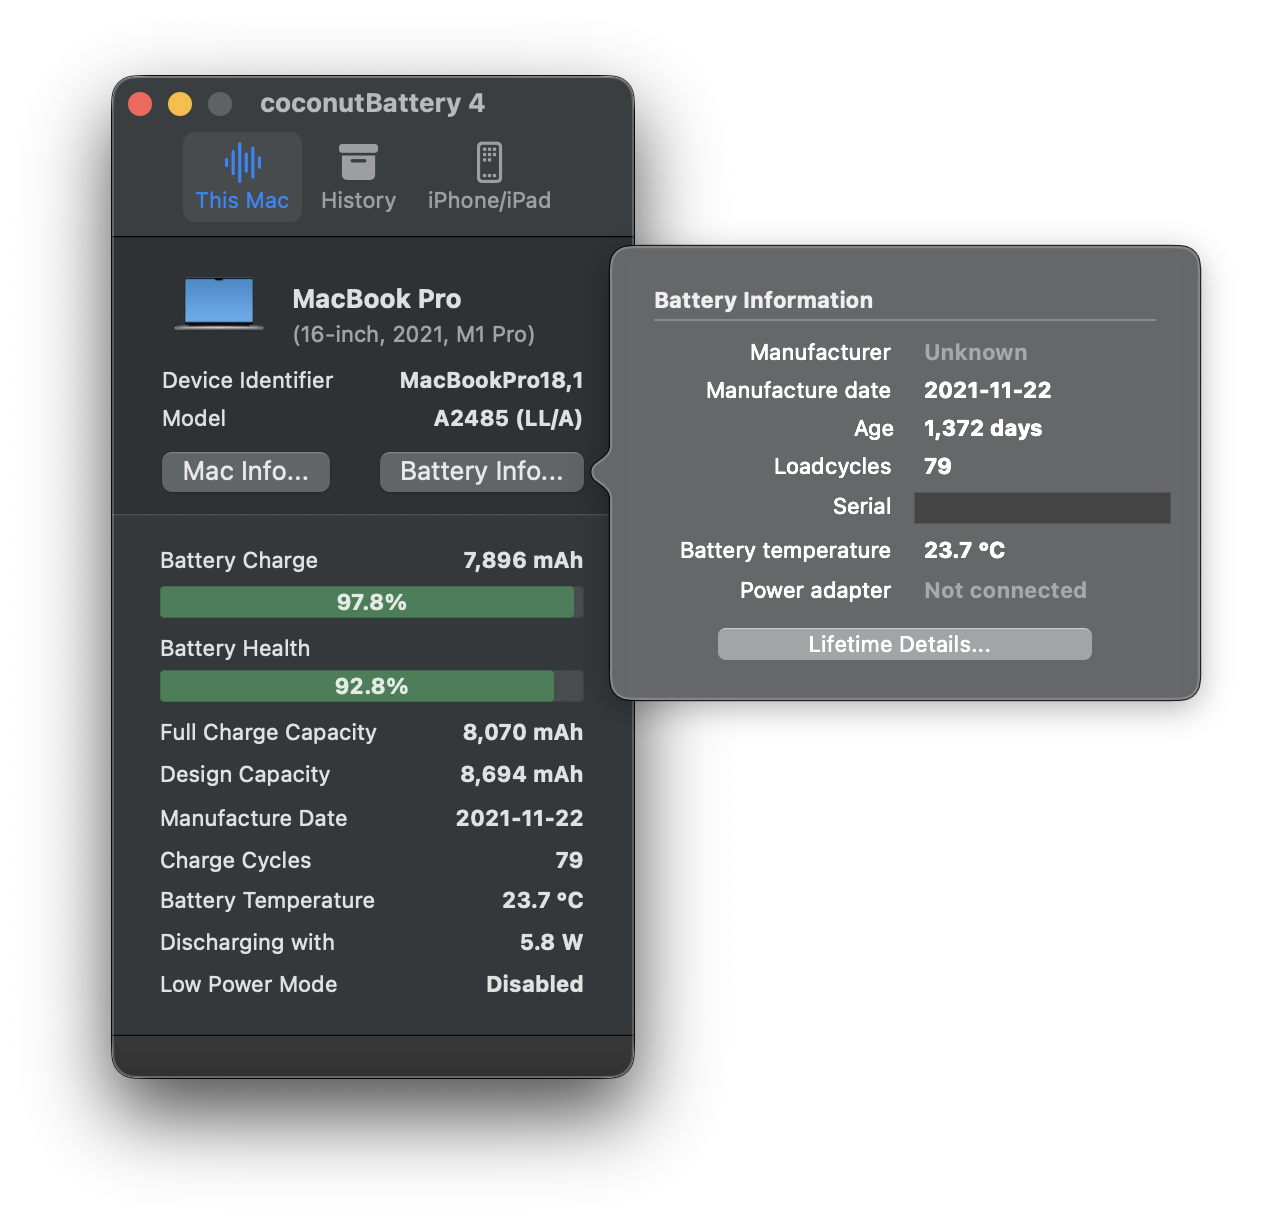Click the Power adapter label
1272x1226 pixels.
coord(815,590)
